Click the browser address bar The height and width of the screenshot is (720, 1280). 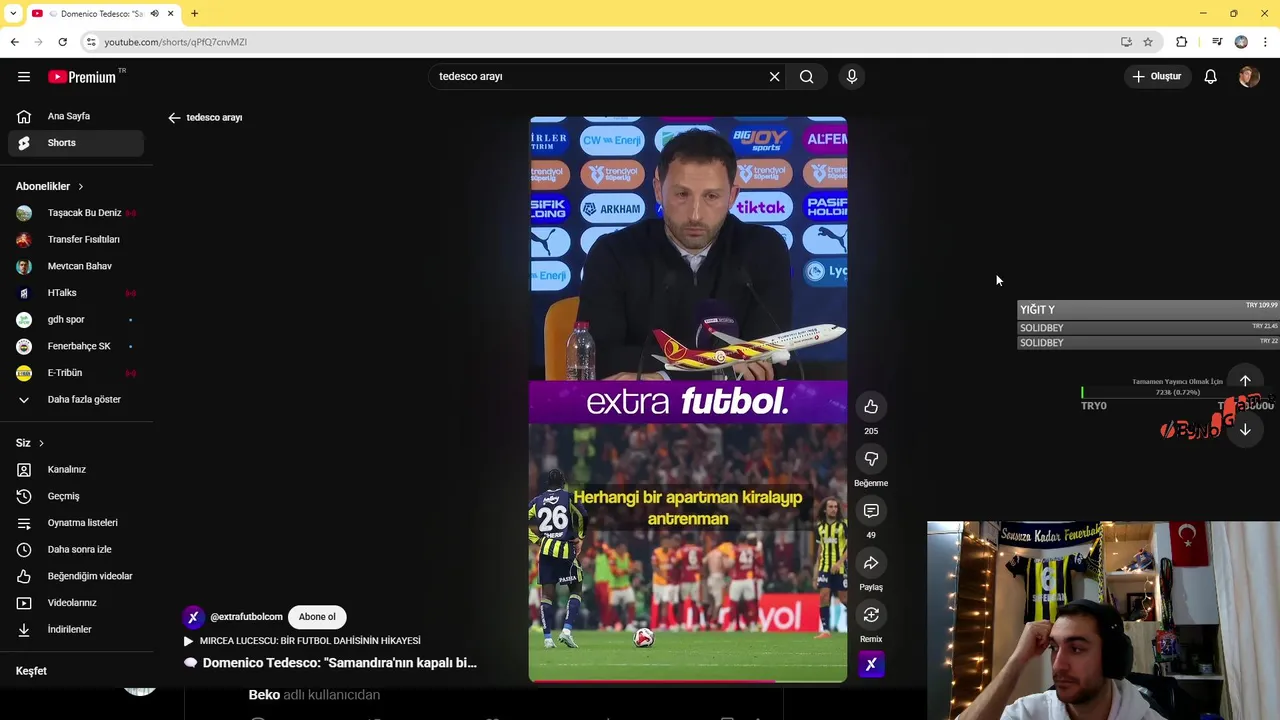click(600, 42)
